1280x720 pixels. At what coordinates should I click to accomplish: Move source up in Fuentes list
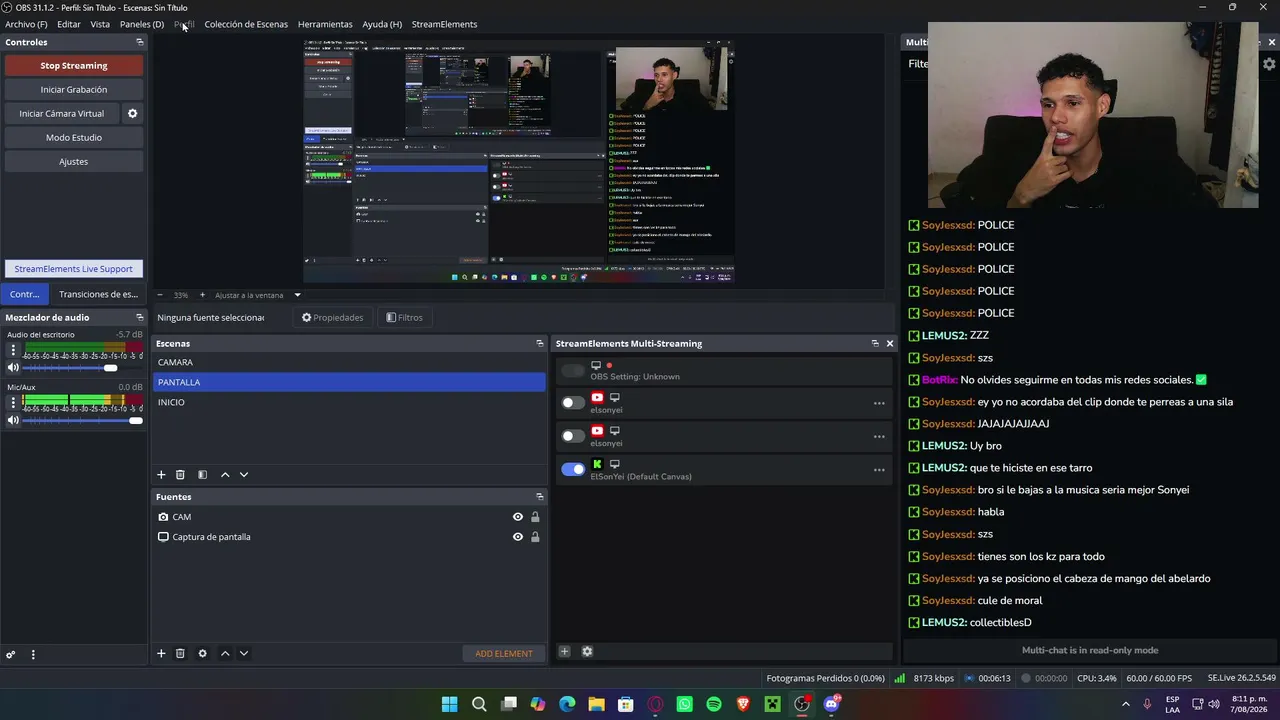point(225,654)
